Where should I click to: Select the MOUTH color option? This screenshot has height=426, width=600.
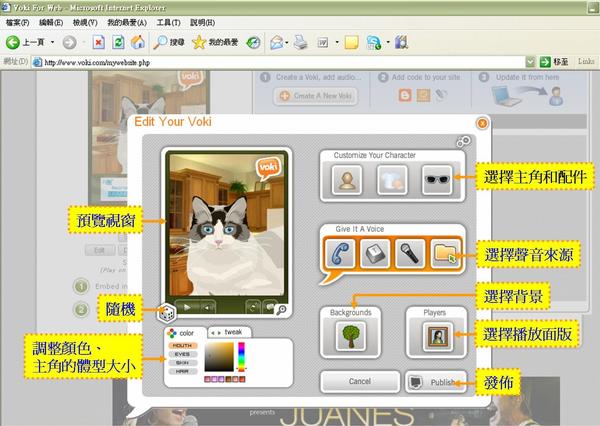coord(183,345)
